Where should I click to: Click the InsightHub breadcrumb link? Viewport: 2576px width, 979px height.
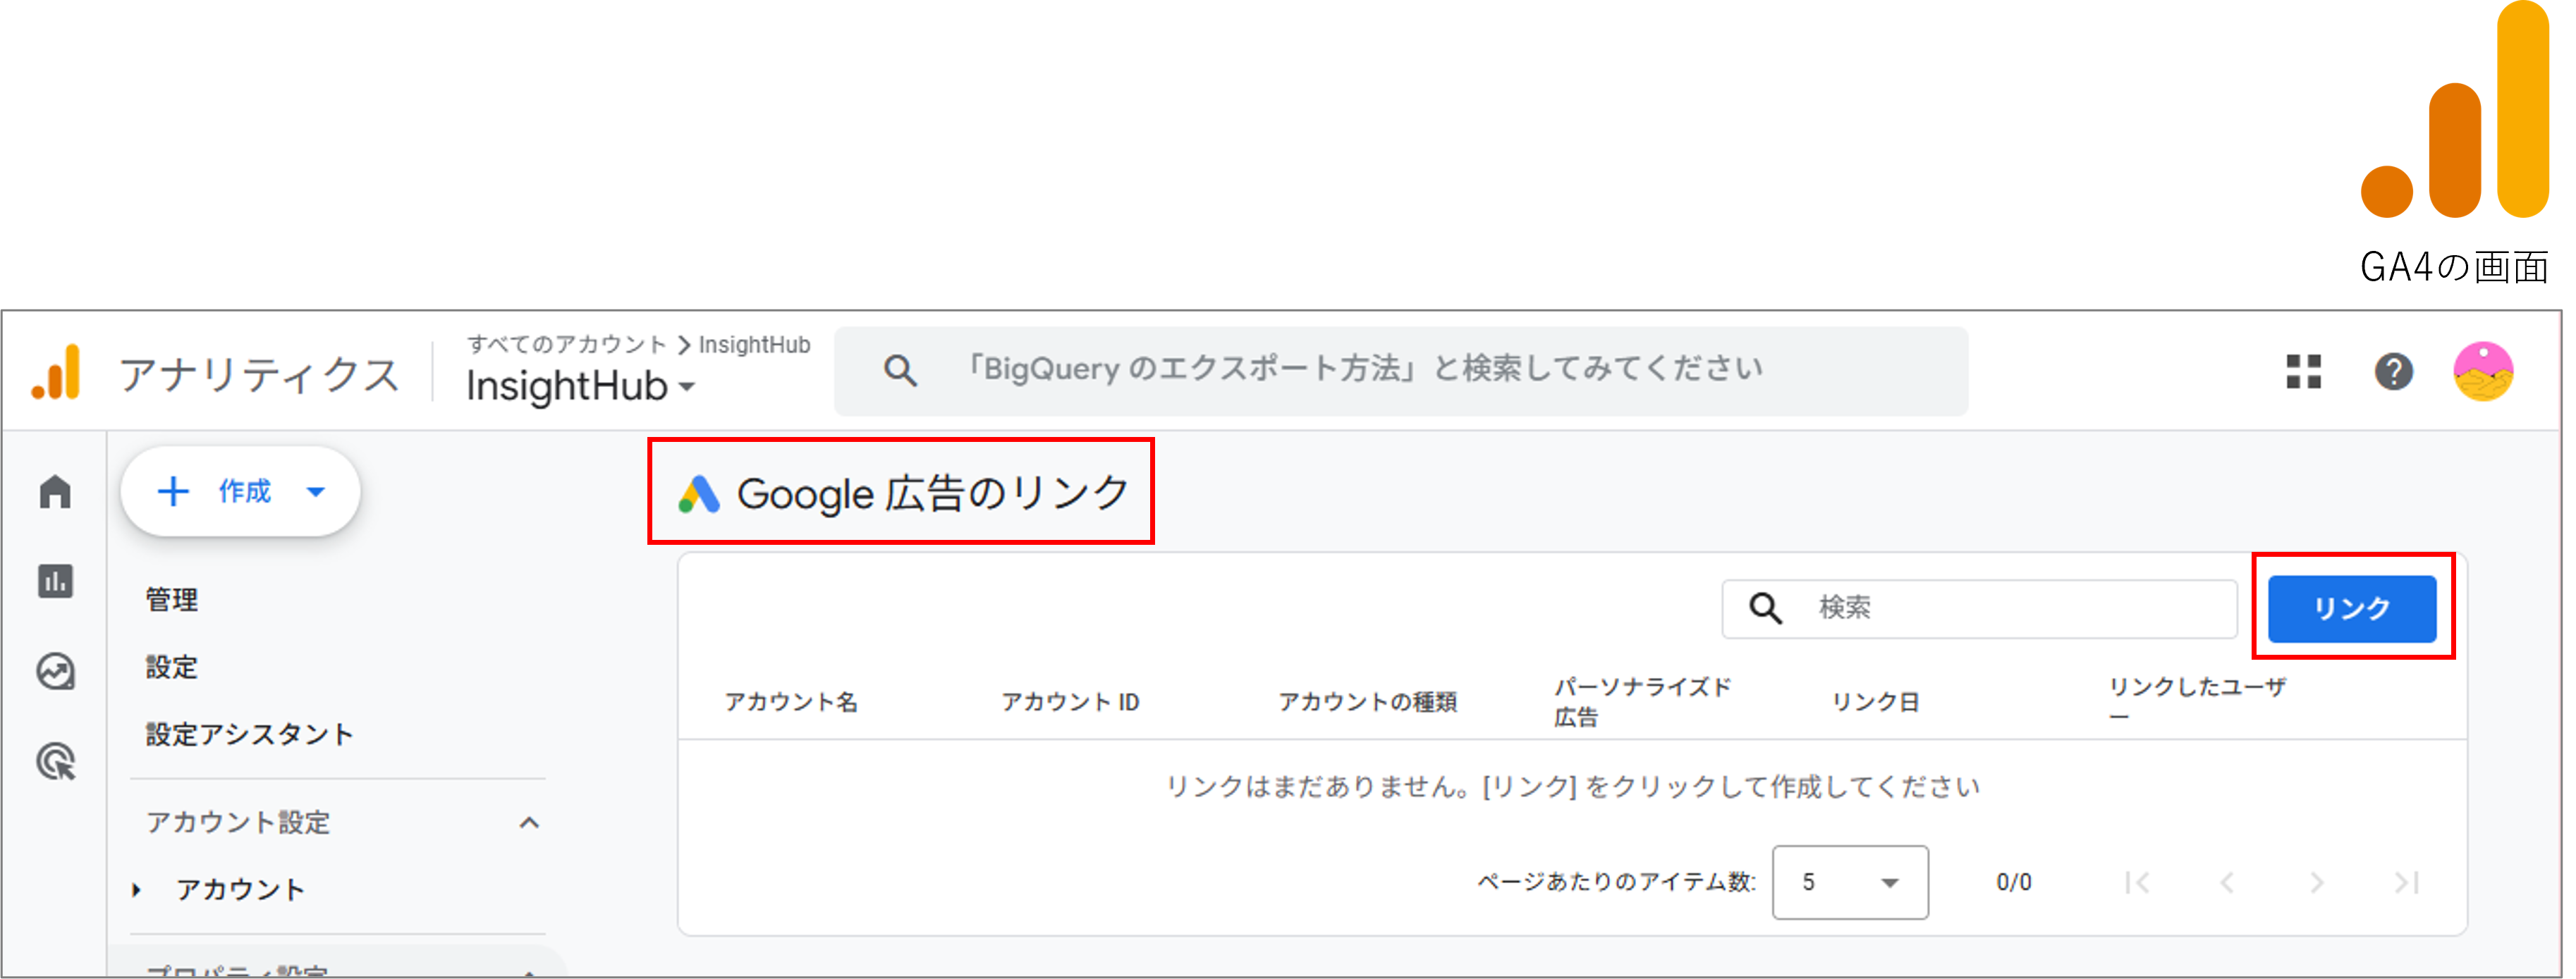754,345
